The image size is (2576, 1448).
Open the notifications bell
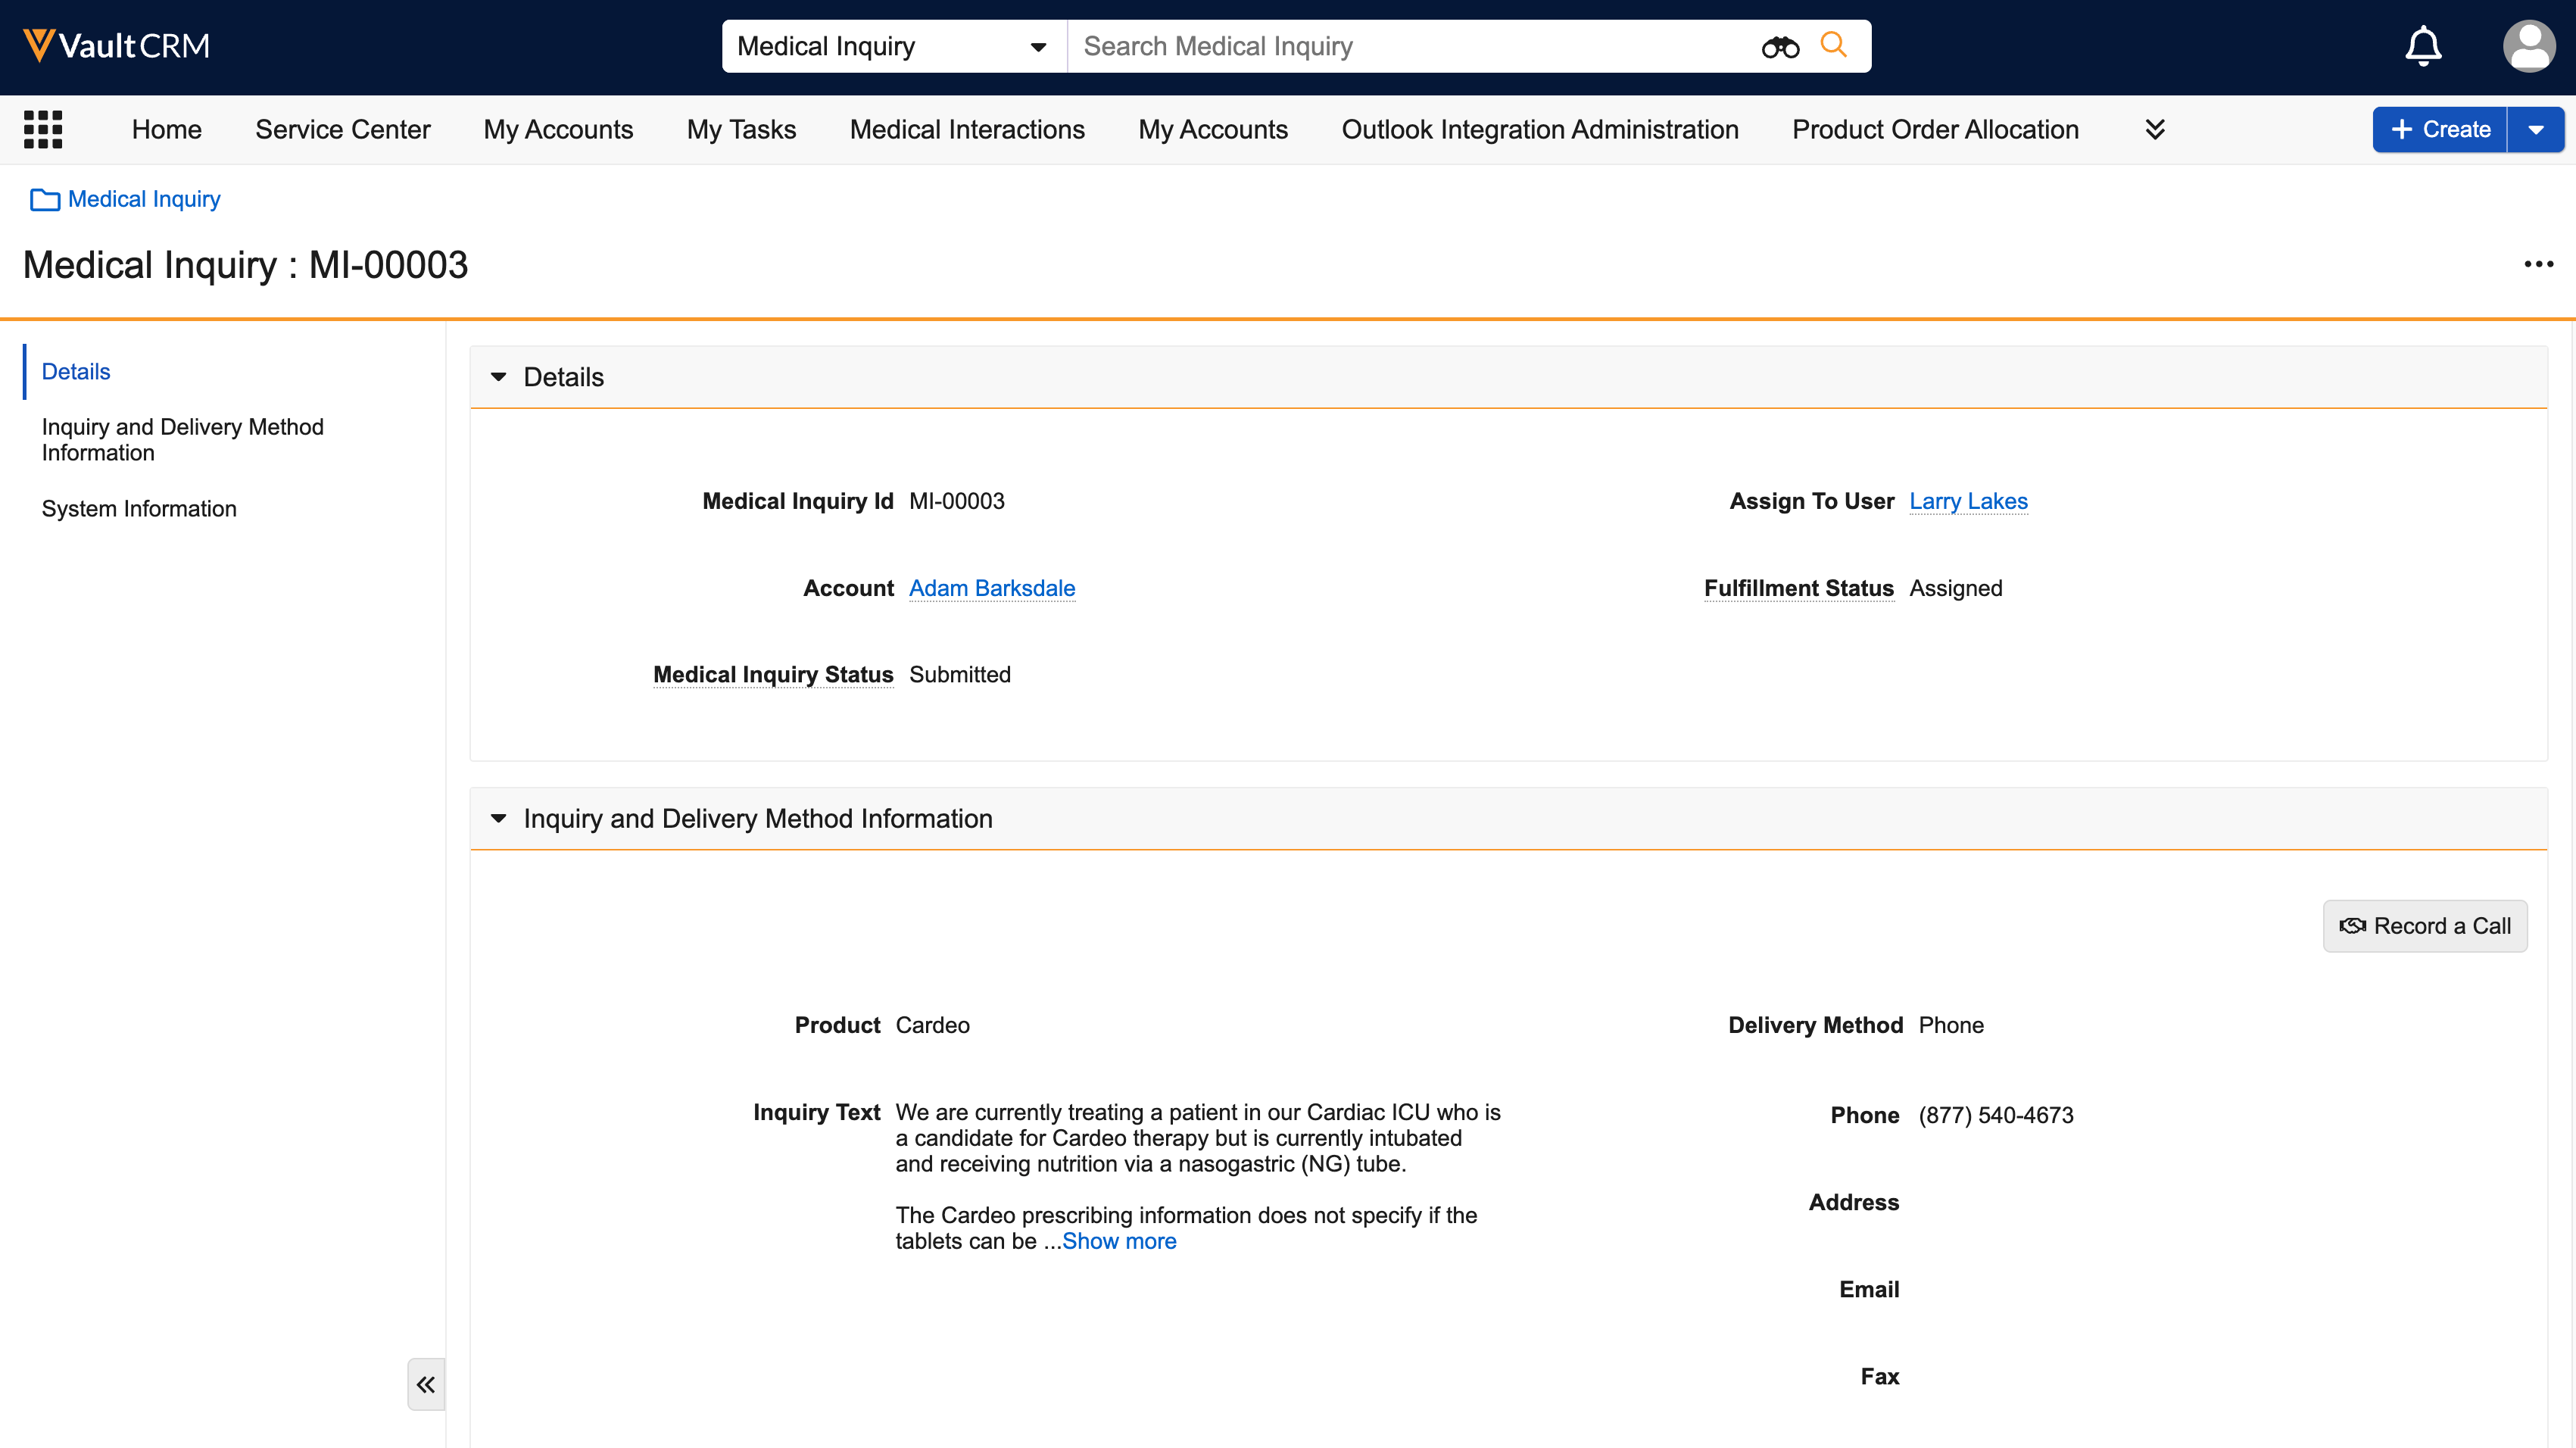click(x=2423, y=46)
